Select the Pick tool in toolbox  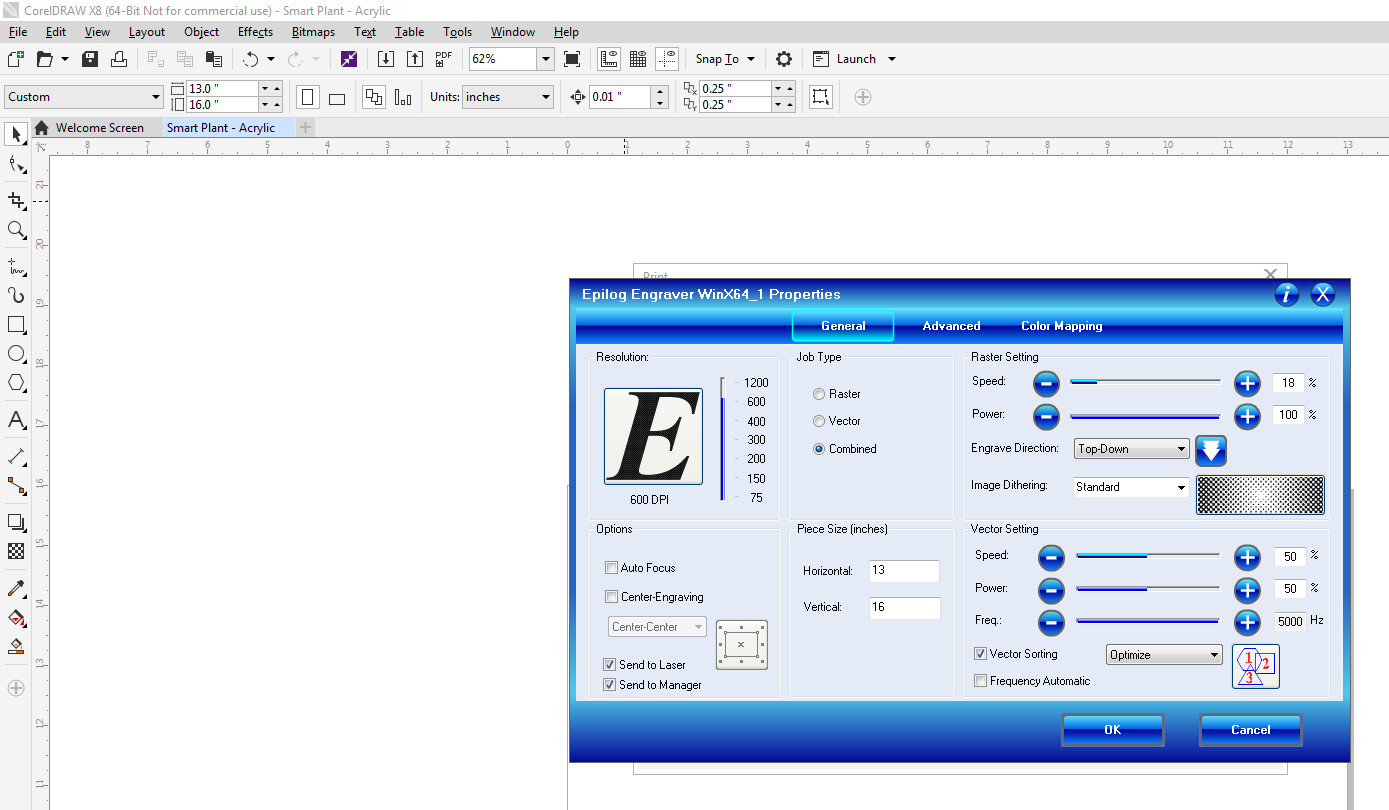[x=16, y=134]
